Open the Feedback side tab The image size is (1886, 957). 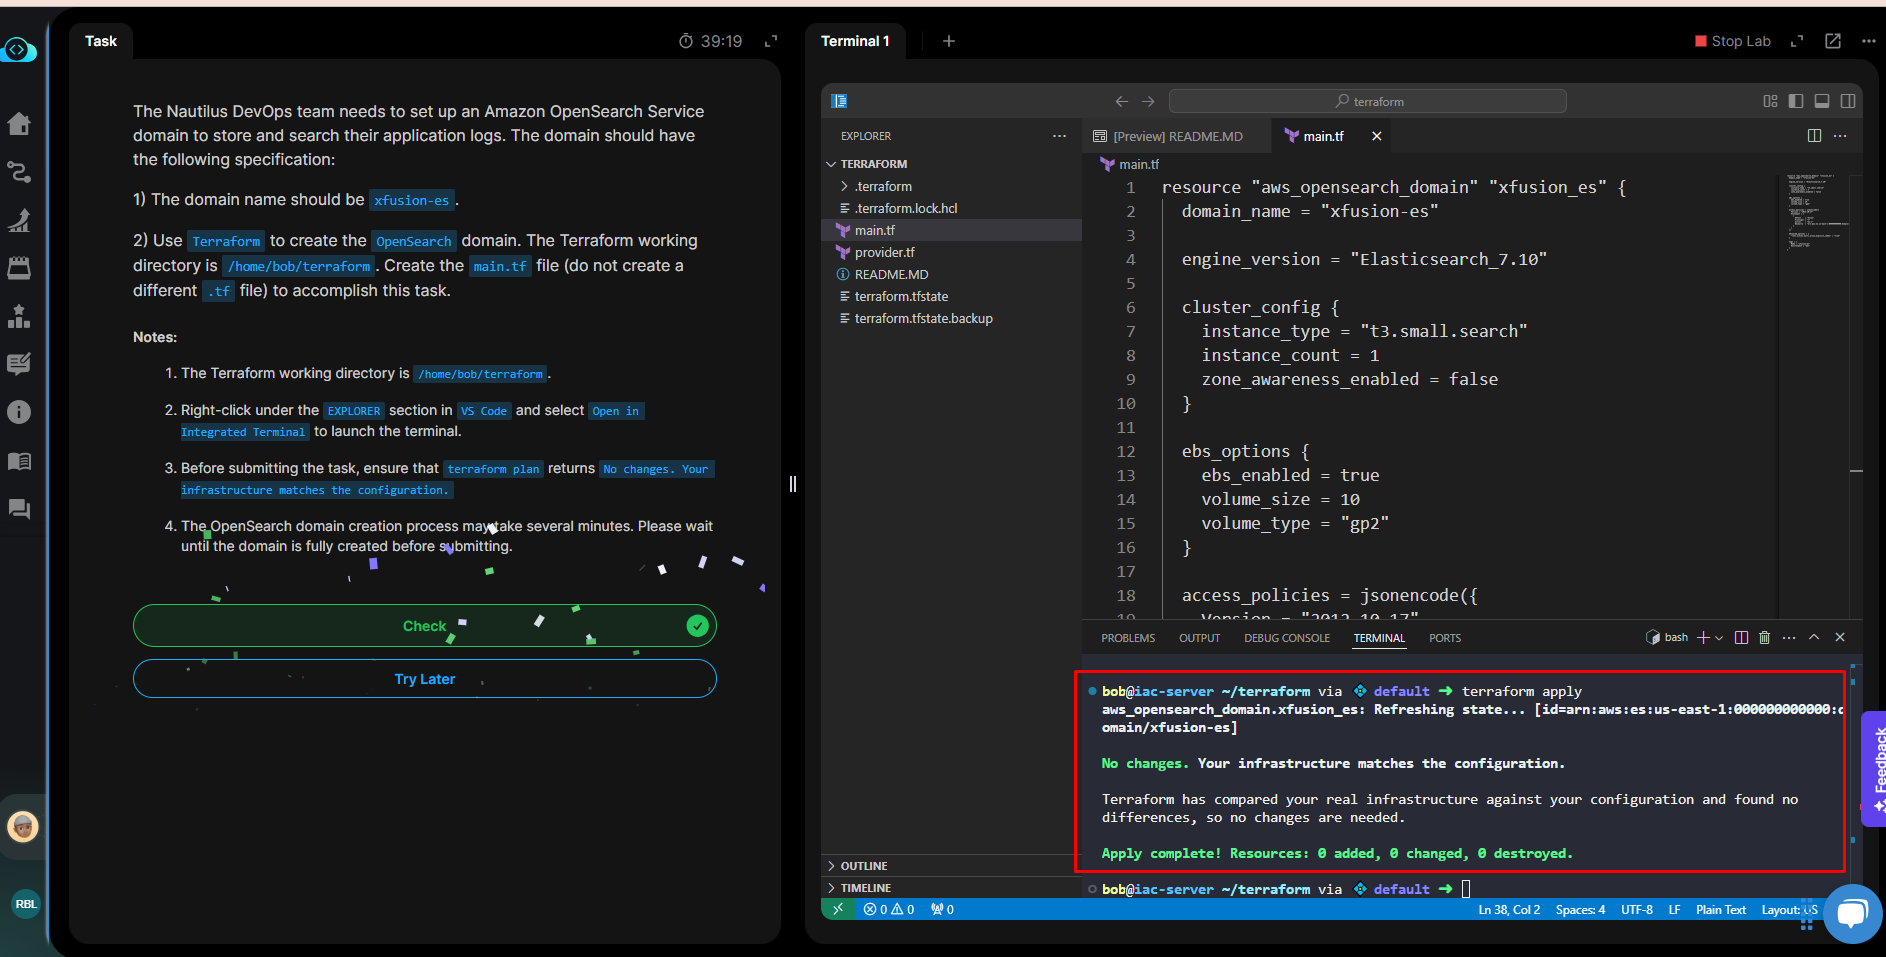click(1874, 769)
